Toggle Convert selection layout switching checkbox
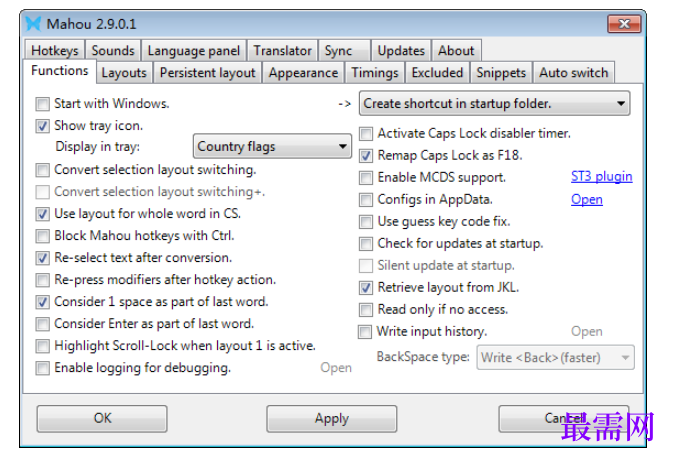The width and height of the screenshot is (673, 458). (42, 170)
